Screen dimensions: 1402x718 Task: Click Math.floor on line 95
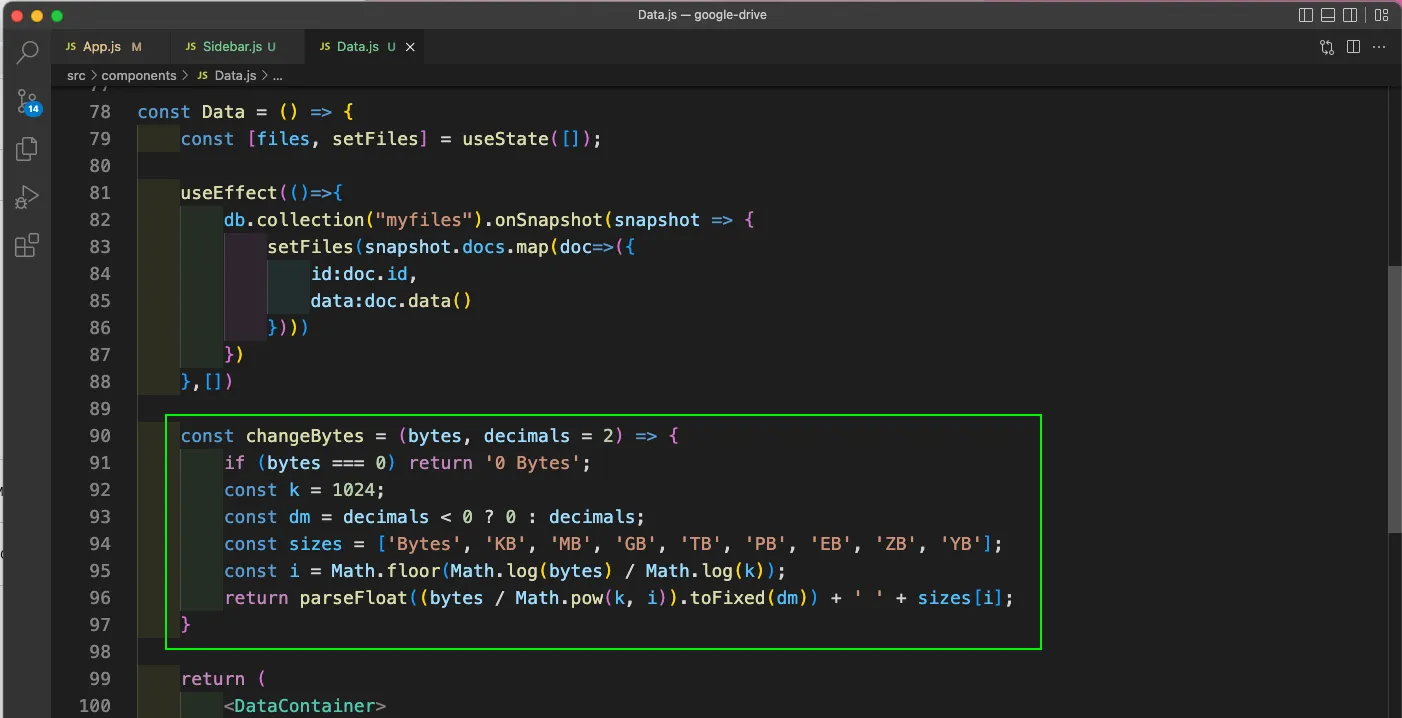[x=386, y=571]
